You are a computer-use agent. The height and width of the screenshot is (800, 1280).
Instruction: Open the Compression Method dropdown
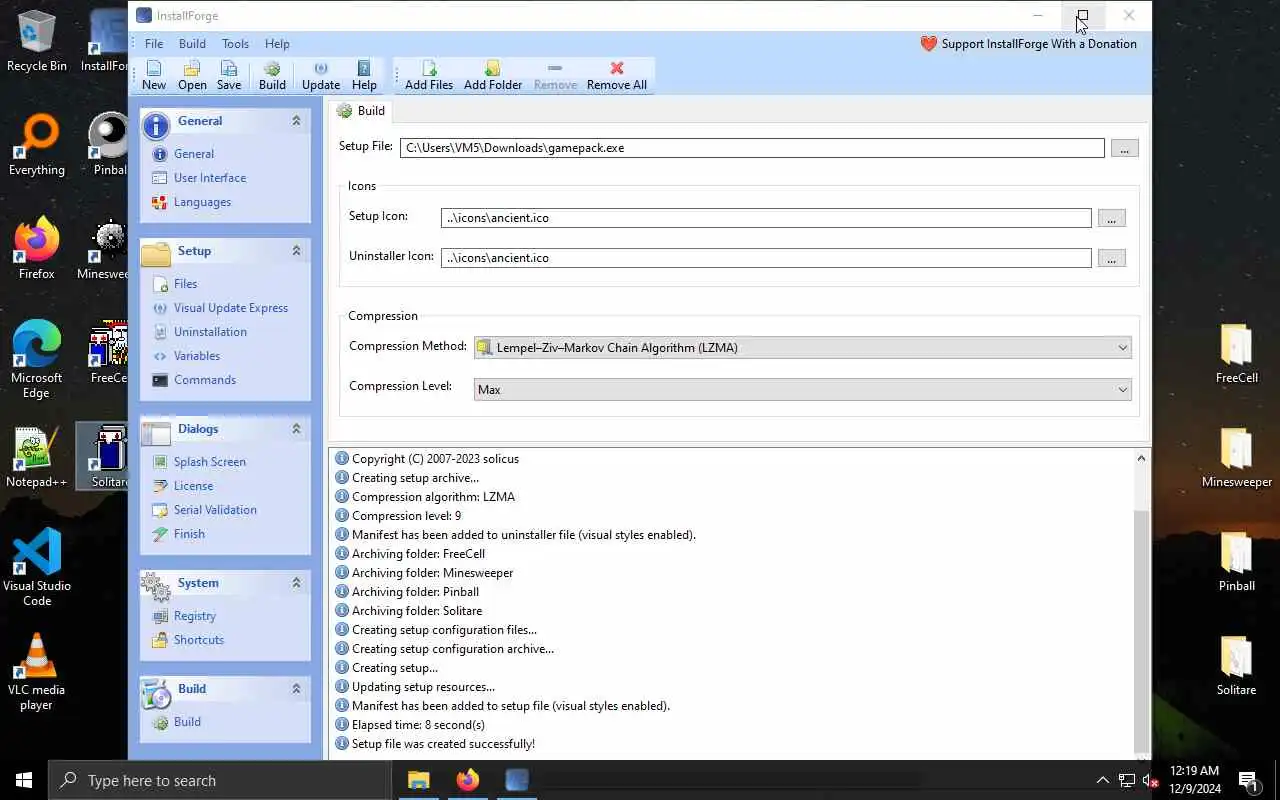point(802,348)
